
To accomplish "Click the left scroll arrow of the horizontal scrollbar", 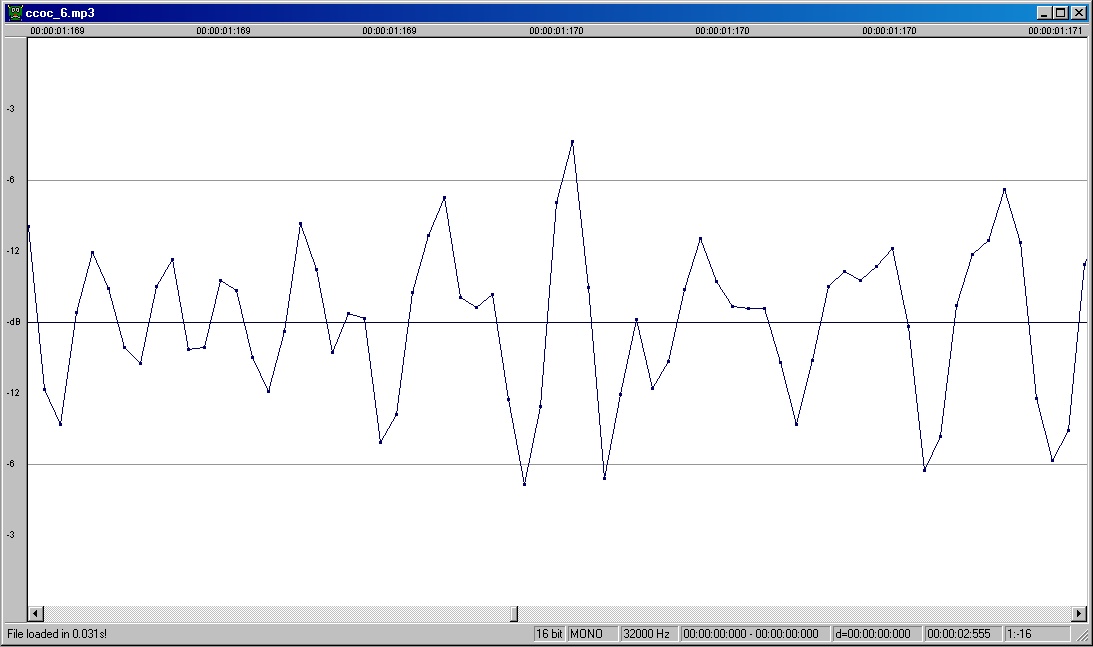I will (x=35, y=613).
